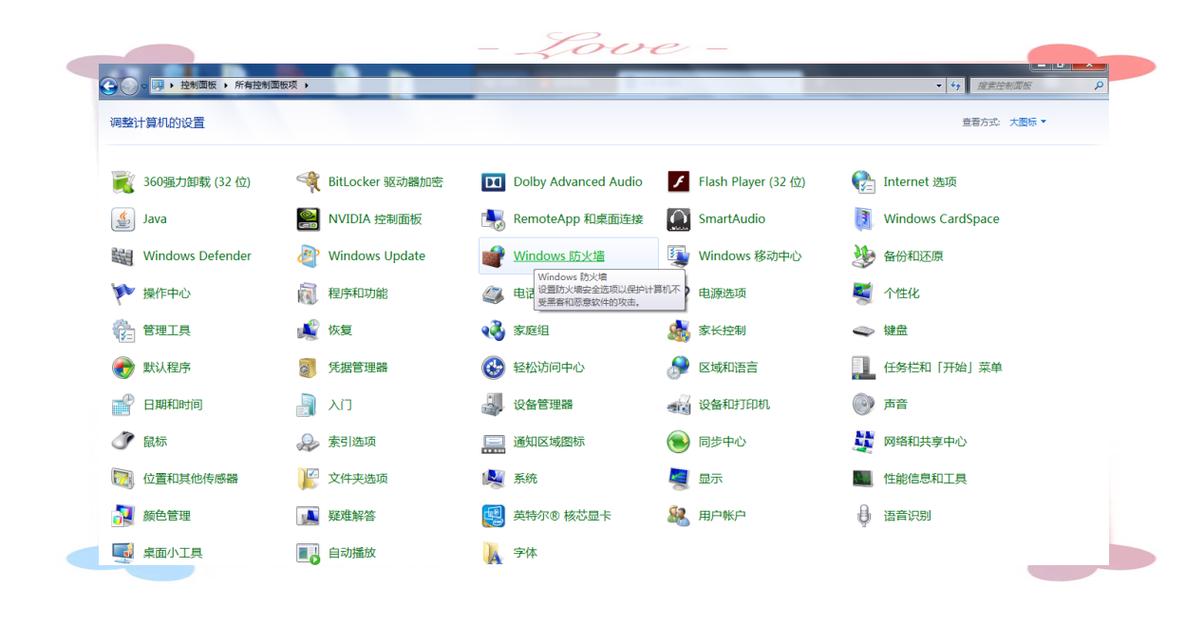Open the 电源选项 link

[722, 293]
